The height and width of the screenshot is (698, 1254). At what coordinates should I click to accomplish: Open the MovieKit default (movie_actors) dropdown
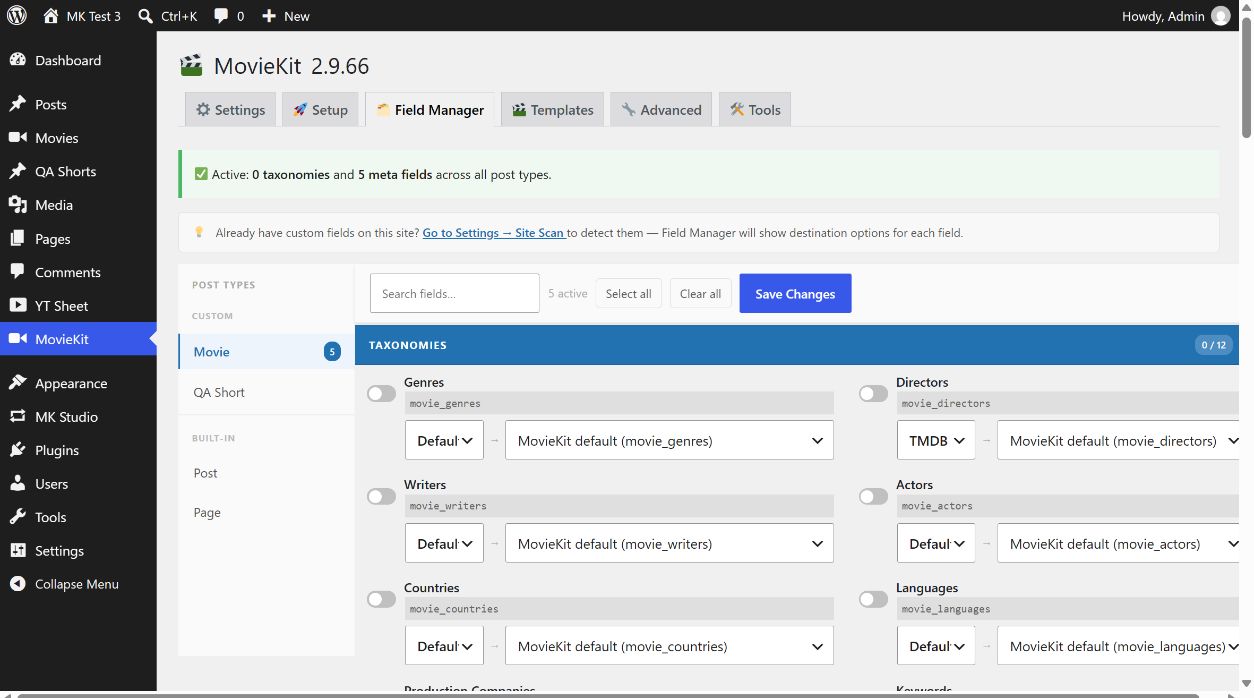click(1118, 544)
